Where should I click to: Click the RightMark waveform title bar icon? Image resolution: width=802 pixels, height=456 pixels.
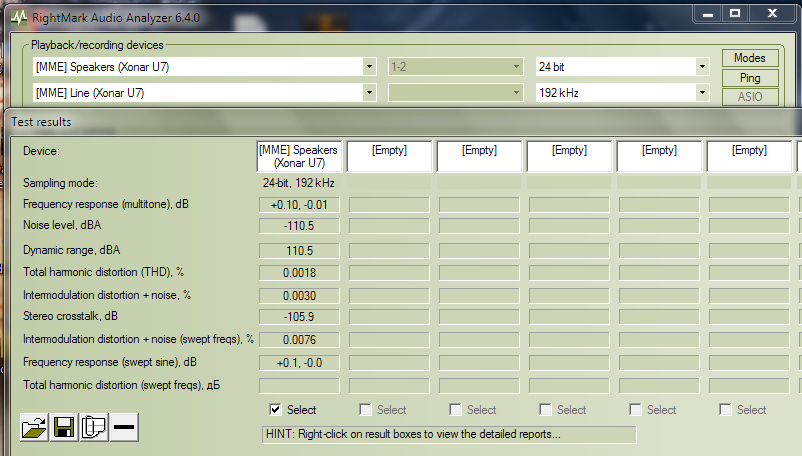19,18
